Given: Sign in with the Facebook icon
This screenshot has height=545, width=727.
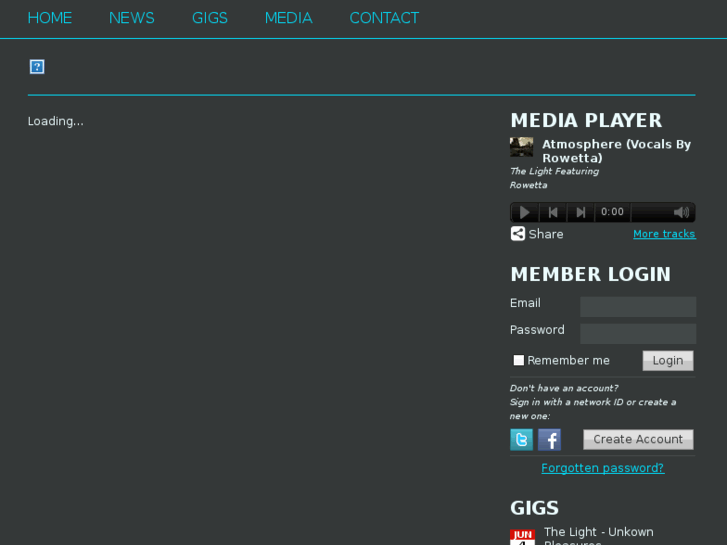Looking at the screenshot, I should 549,439.
